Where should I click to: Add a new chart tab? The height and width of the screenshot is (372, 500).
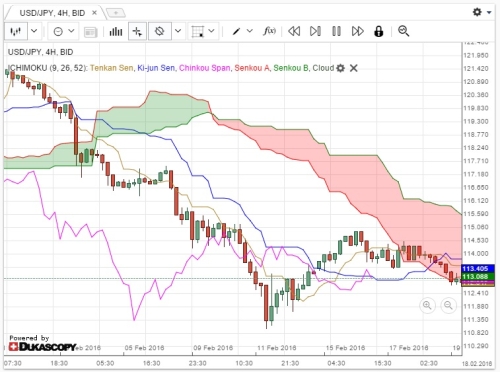pos(116,13)
